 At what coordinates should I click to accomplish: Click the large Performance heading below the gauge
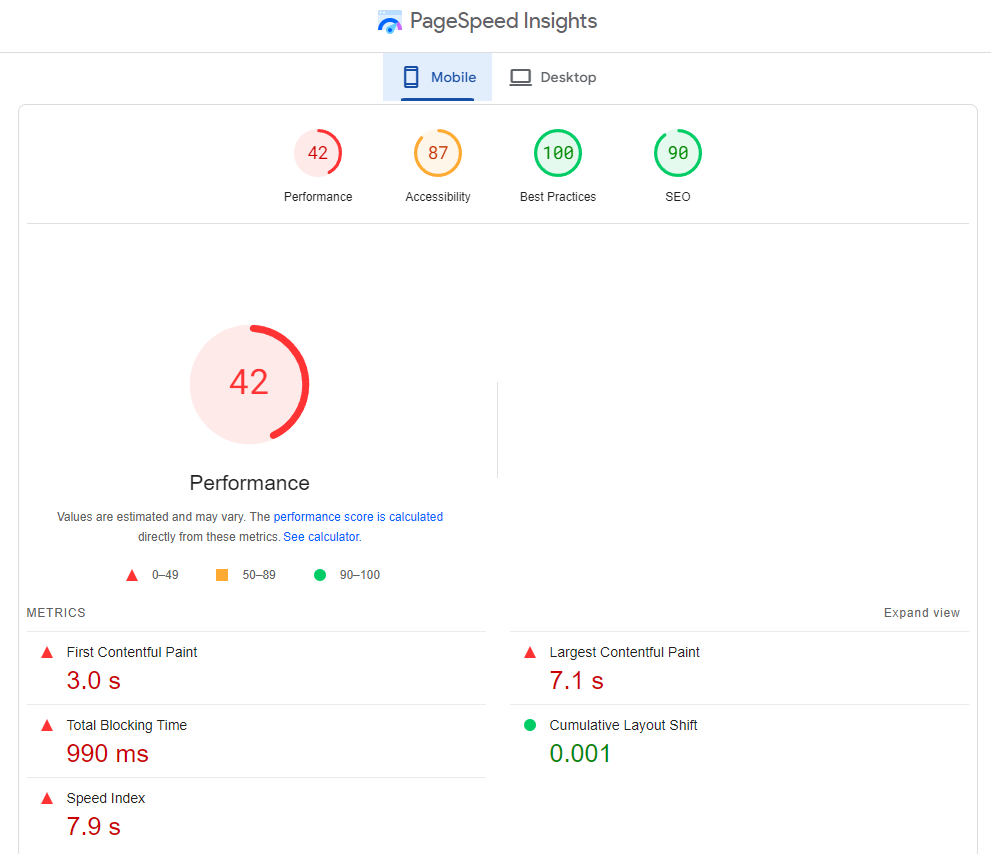pos(250,483)
